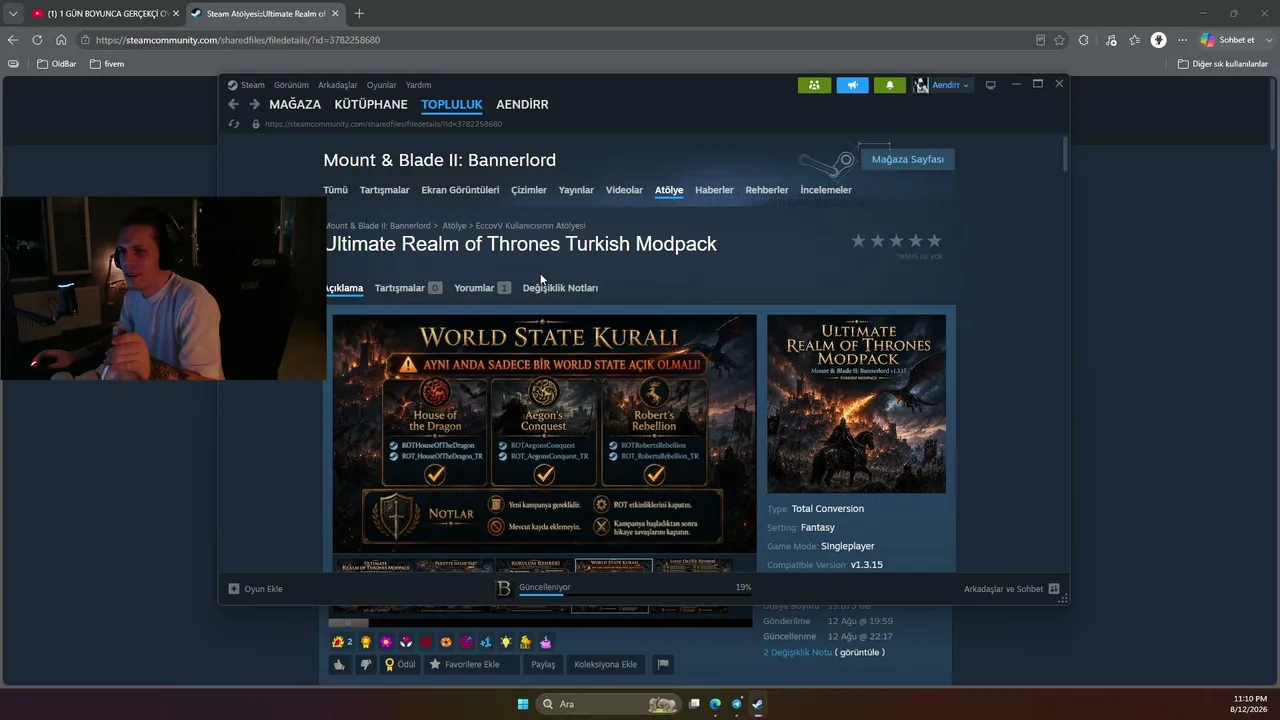Screen dimensions: 1280x720
Task: Go back in Steam navigation
Action: [233, 104]
